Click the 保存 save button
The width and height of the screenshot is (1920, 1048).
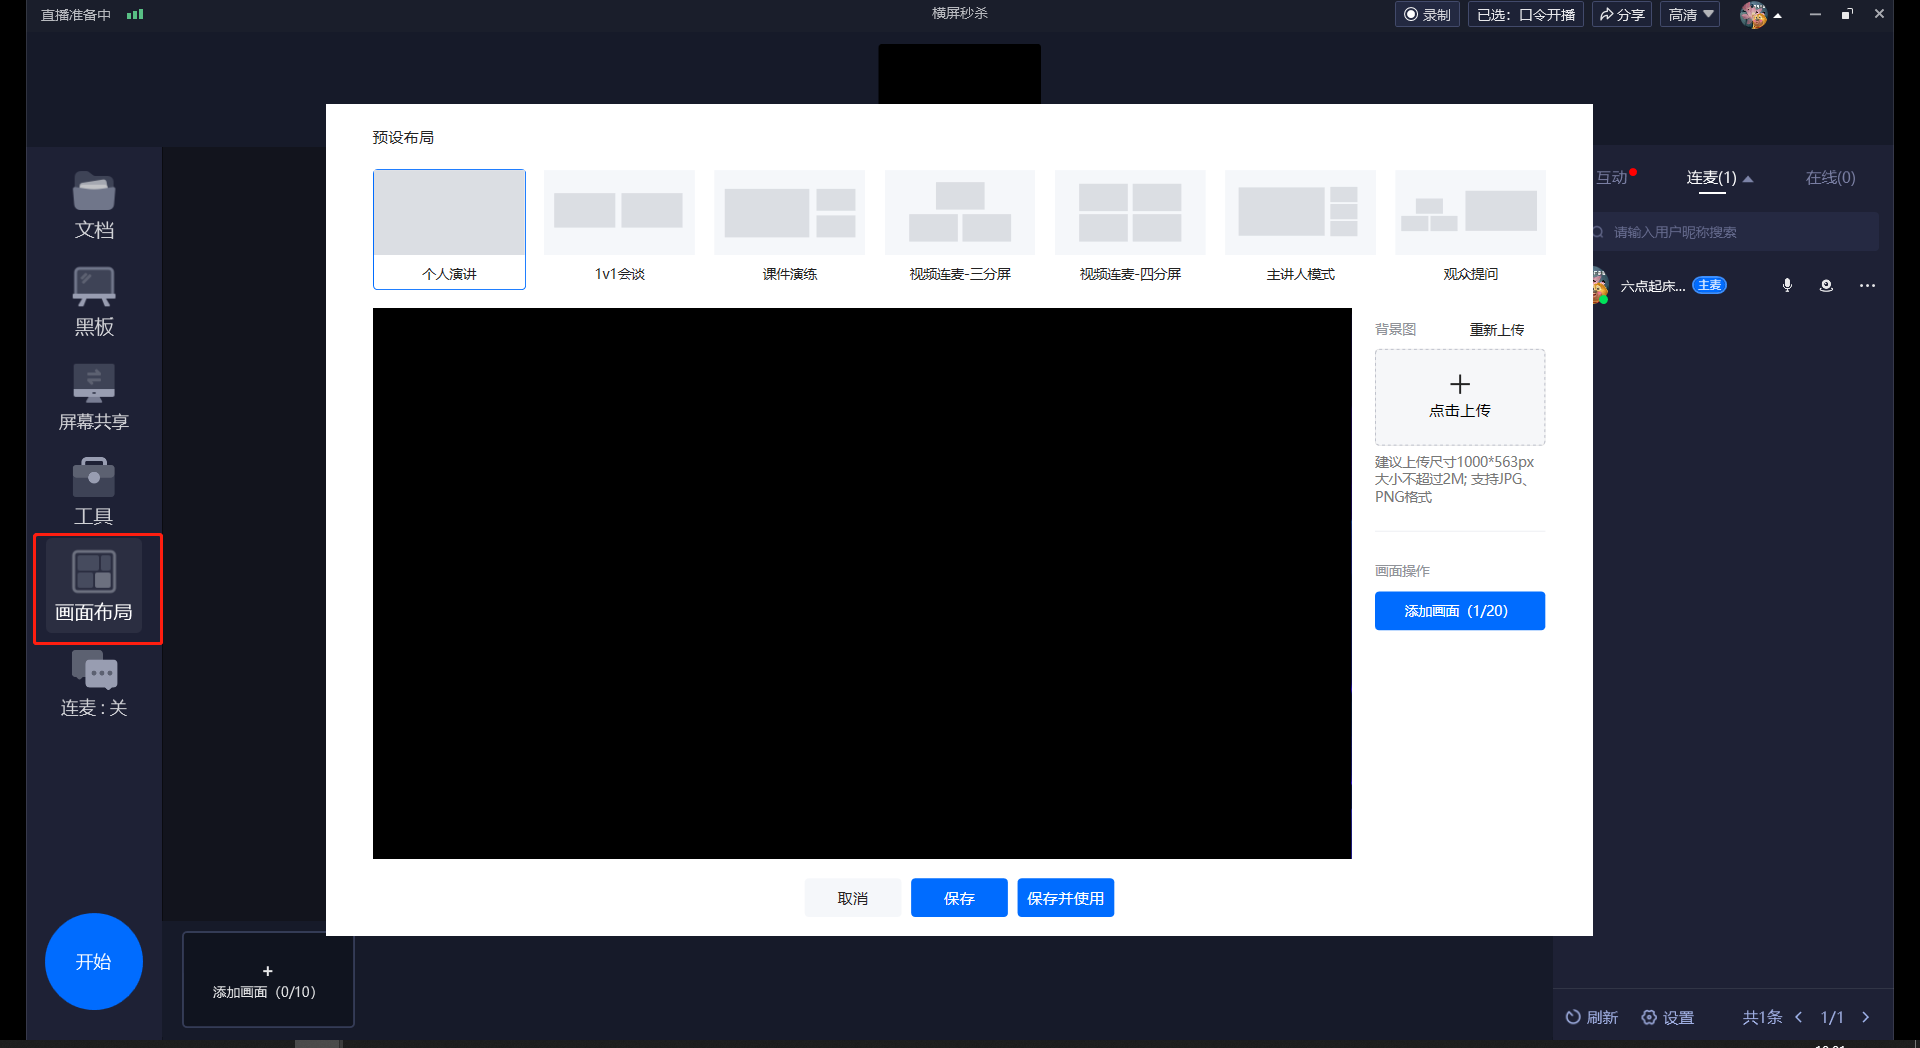(959, 898)
